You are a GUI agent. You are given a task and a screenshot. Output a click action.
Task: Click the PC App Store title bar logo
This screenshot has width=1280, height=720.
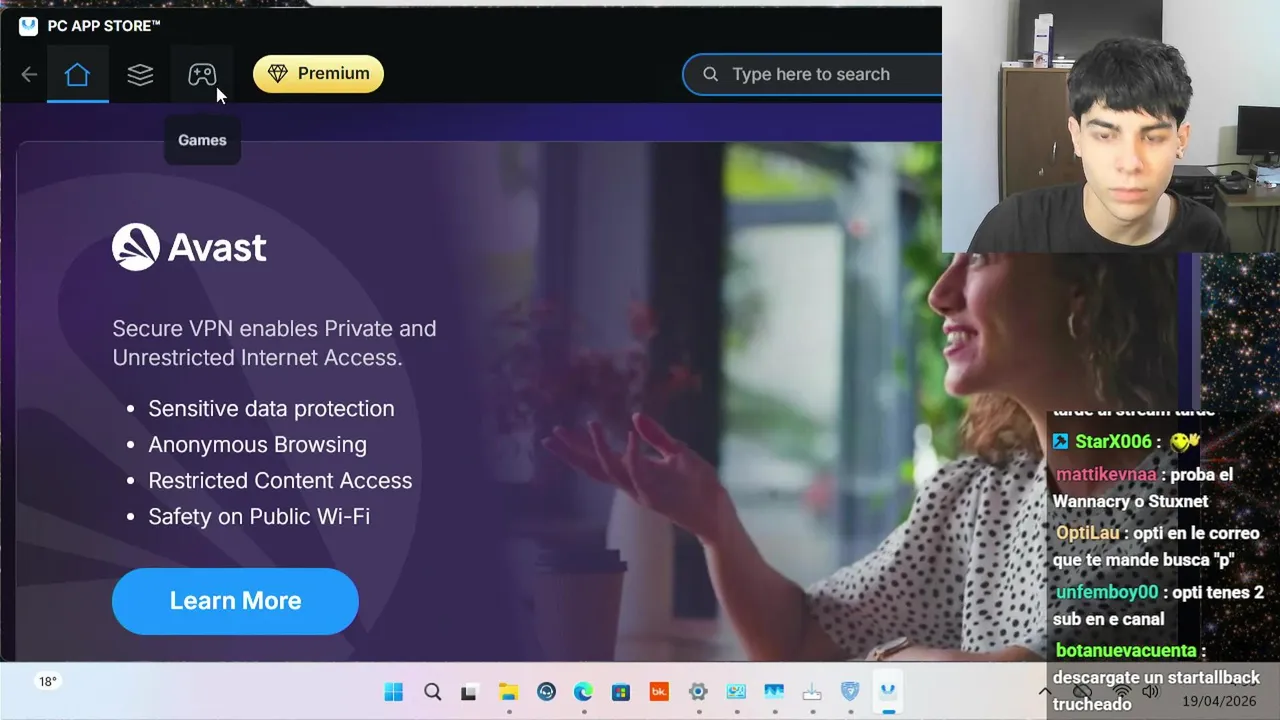pos(29,26)
